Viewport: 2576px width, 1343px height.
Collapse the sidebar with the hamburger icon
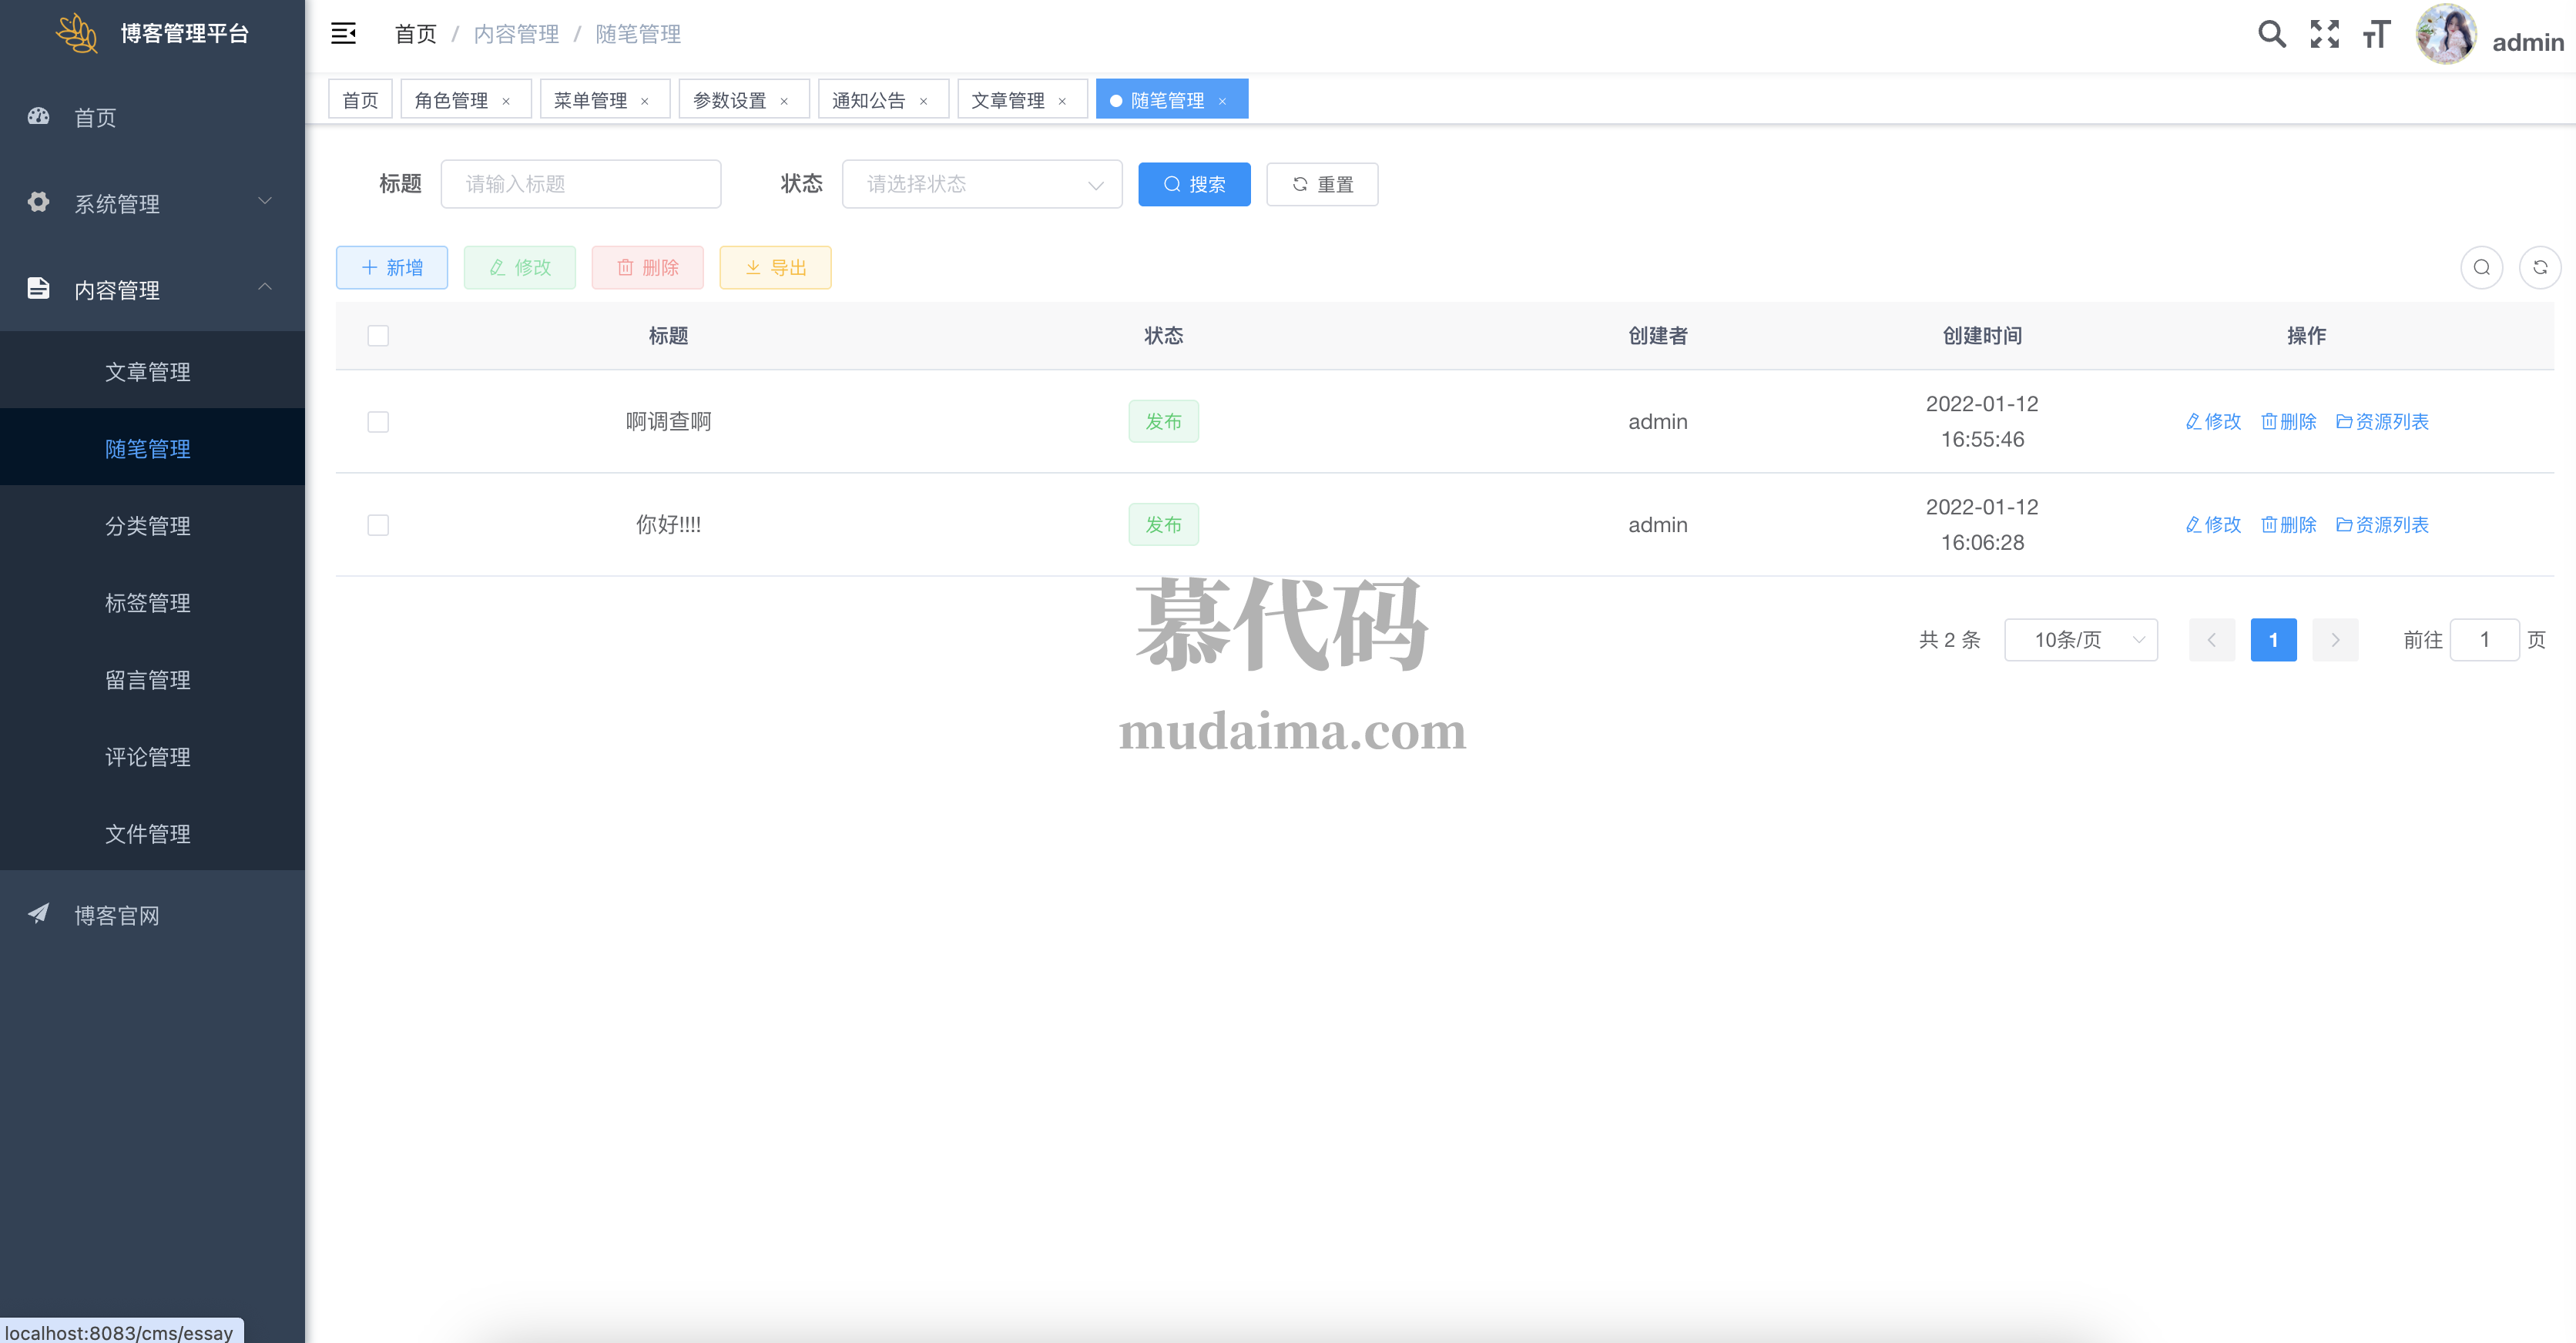click(343, 34)
